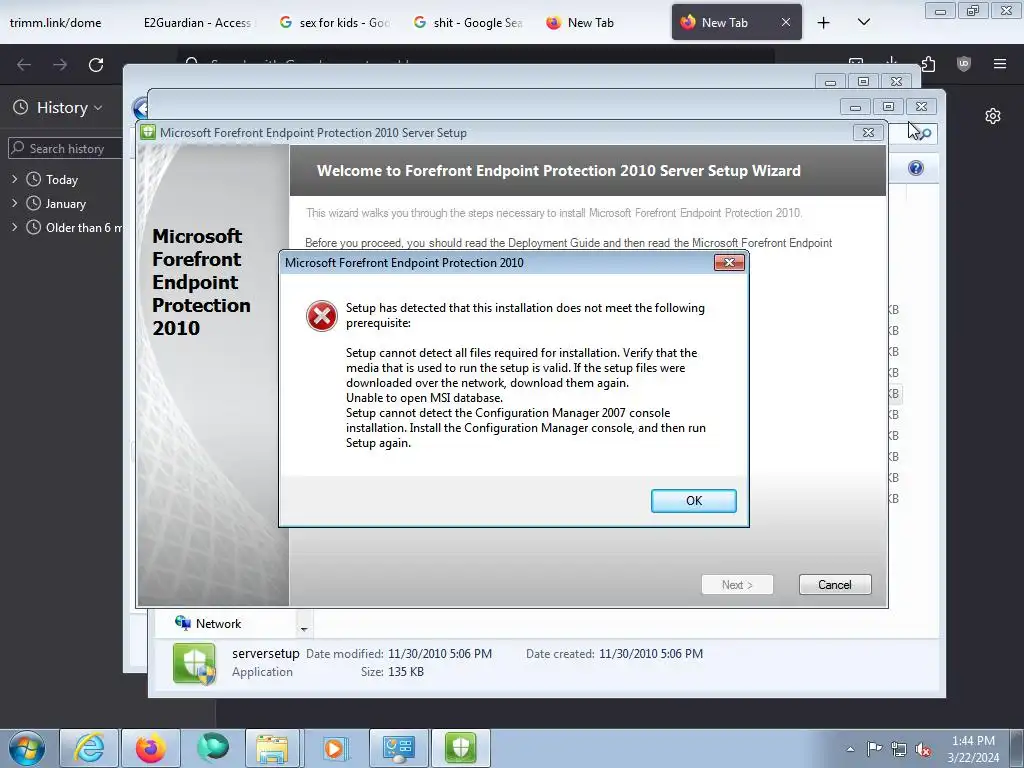Click the uBlock Origin shield icon
1024x768 pixels.
click(x=963, y=64)
